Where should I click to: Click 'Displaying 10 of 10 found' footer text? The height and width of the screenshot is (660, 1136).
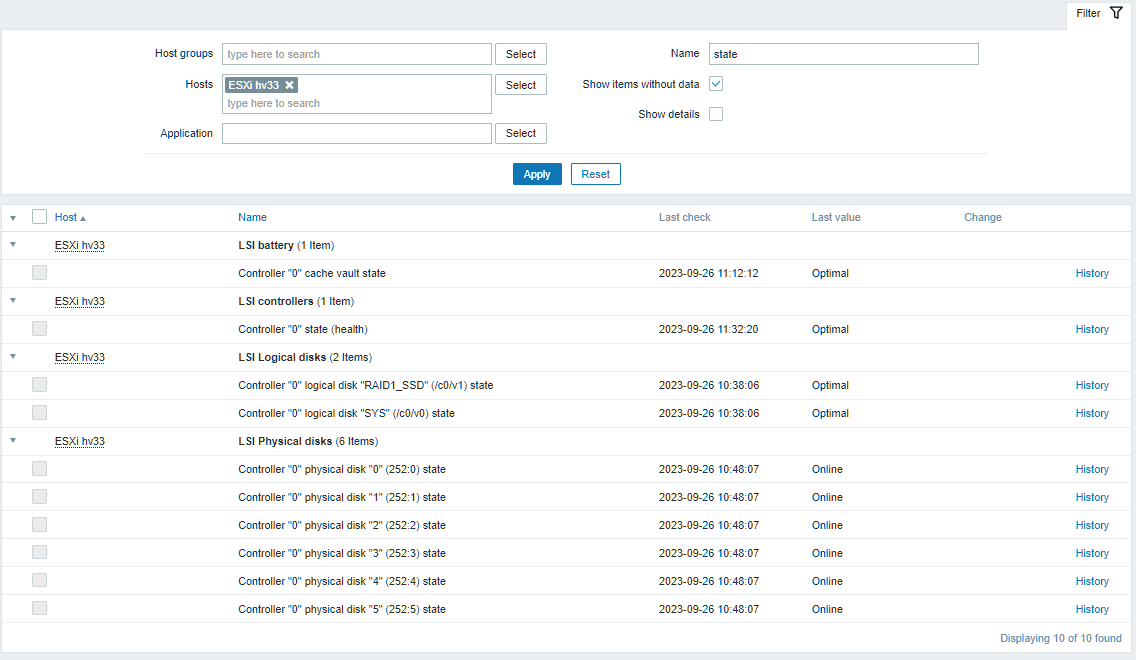click(1061, 638)
